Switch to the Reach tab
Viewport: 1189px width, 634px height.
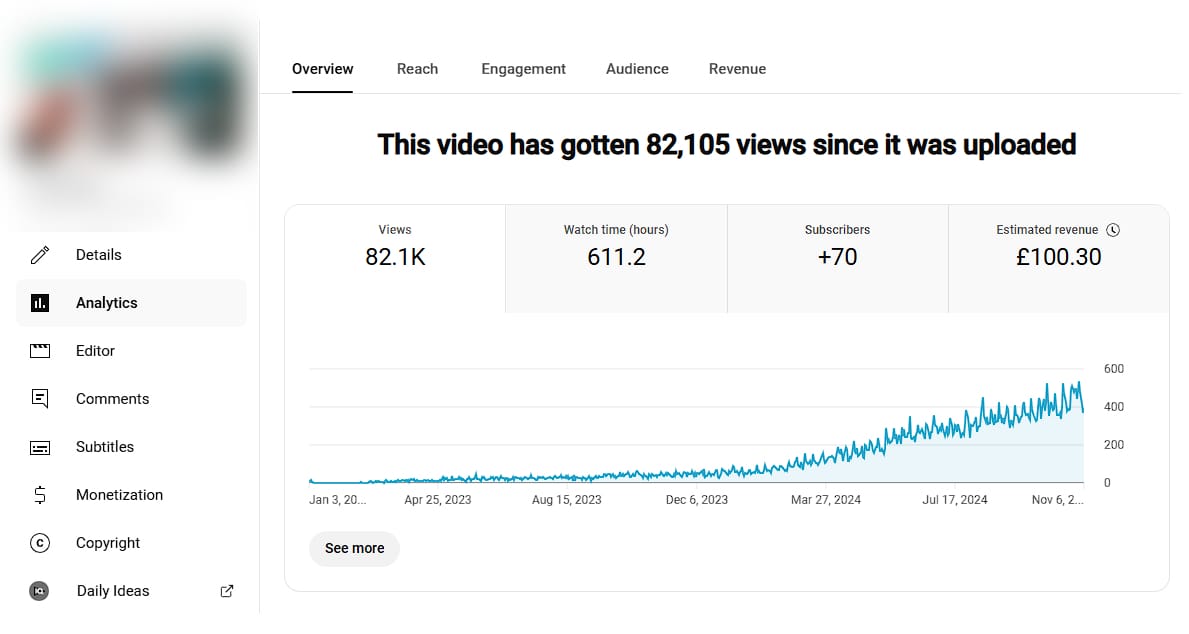pyautogui.click(x=417, y=69)
